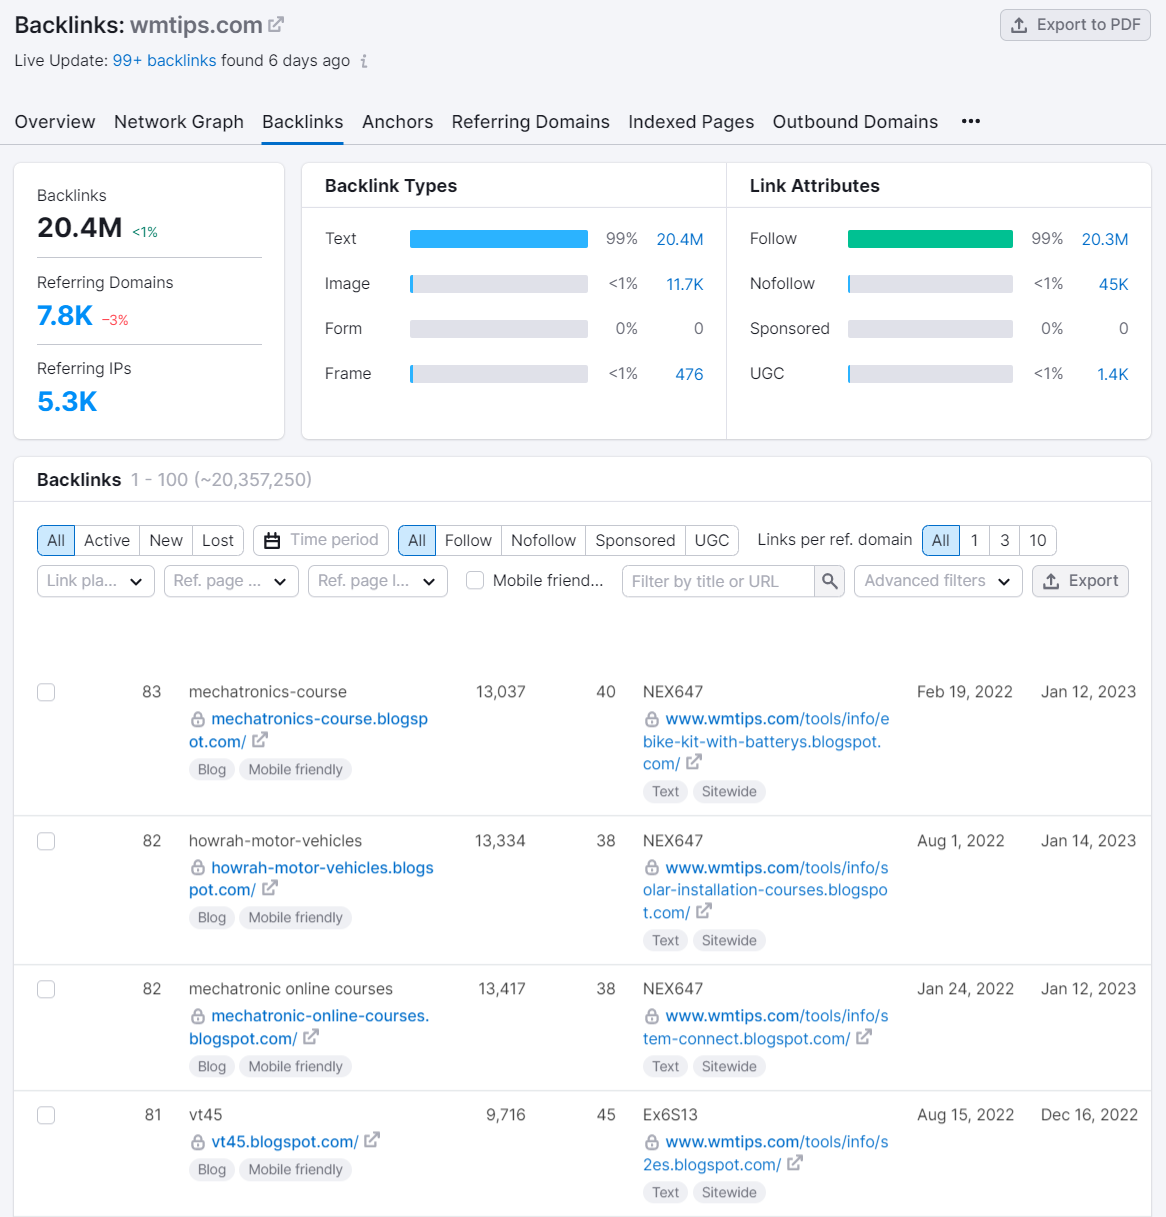Switch to the Anchors tab
Image resolution: width=1166 pixels, height=1217 pixels.
pyautogui.click(x=397, y=121)
